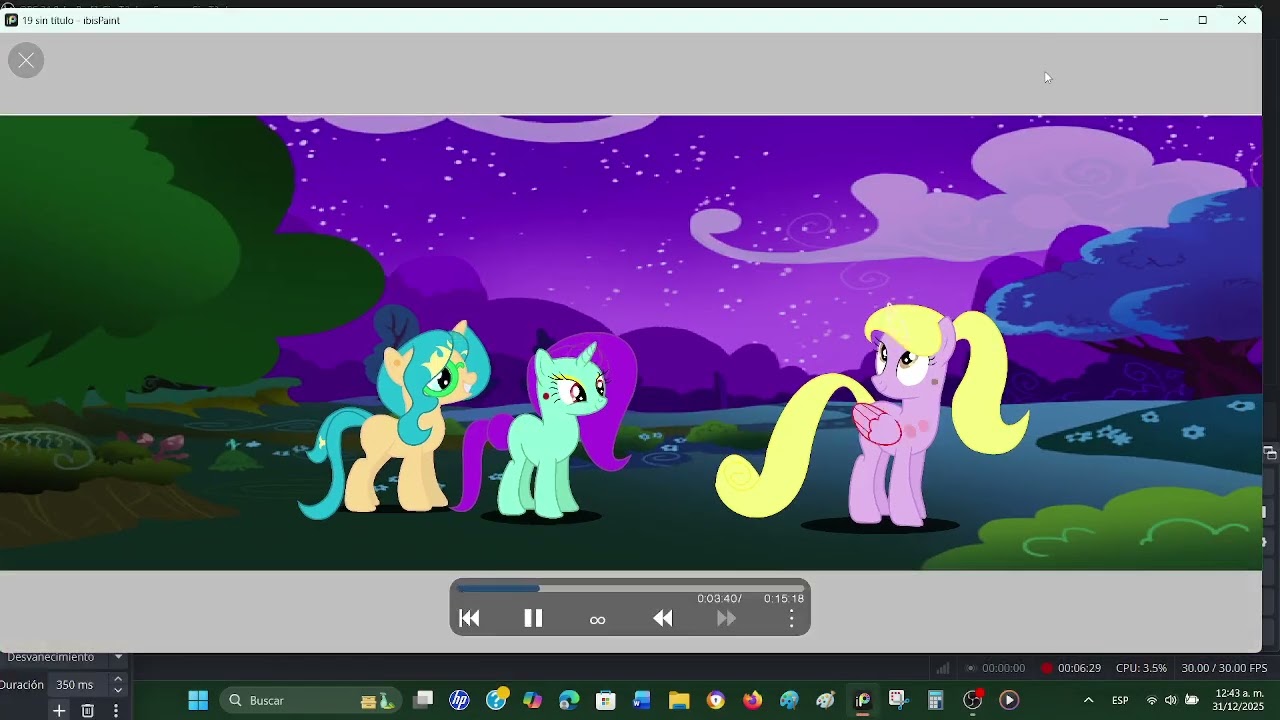
Task: Open the Windows Start menu
Action: coord(198,700)
